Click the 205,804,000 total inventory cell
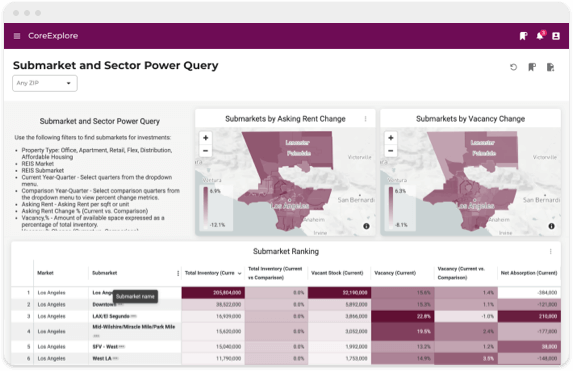 [213, 293]
